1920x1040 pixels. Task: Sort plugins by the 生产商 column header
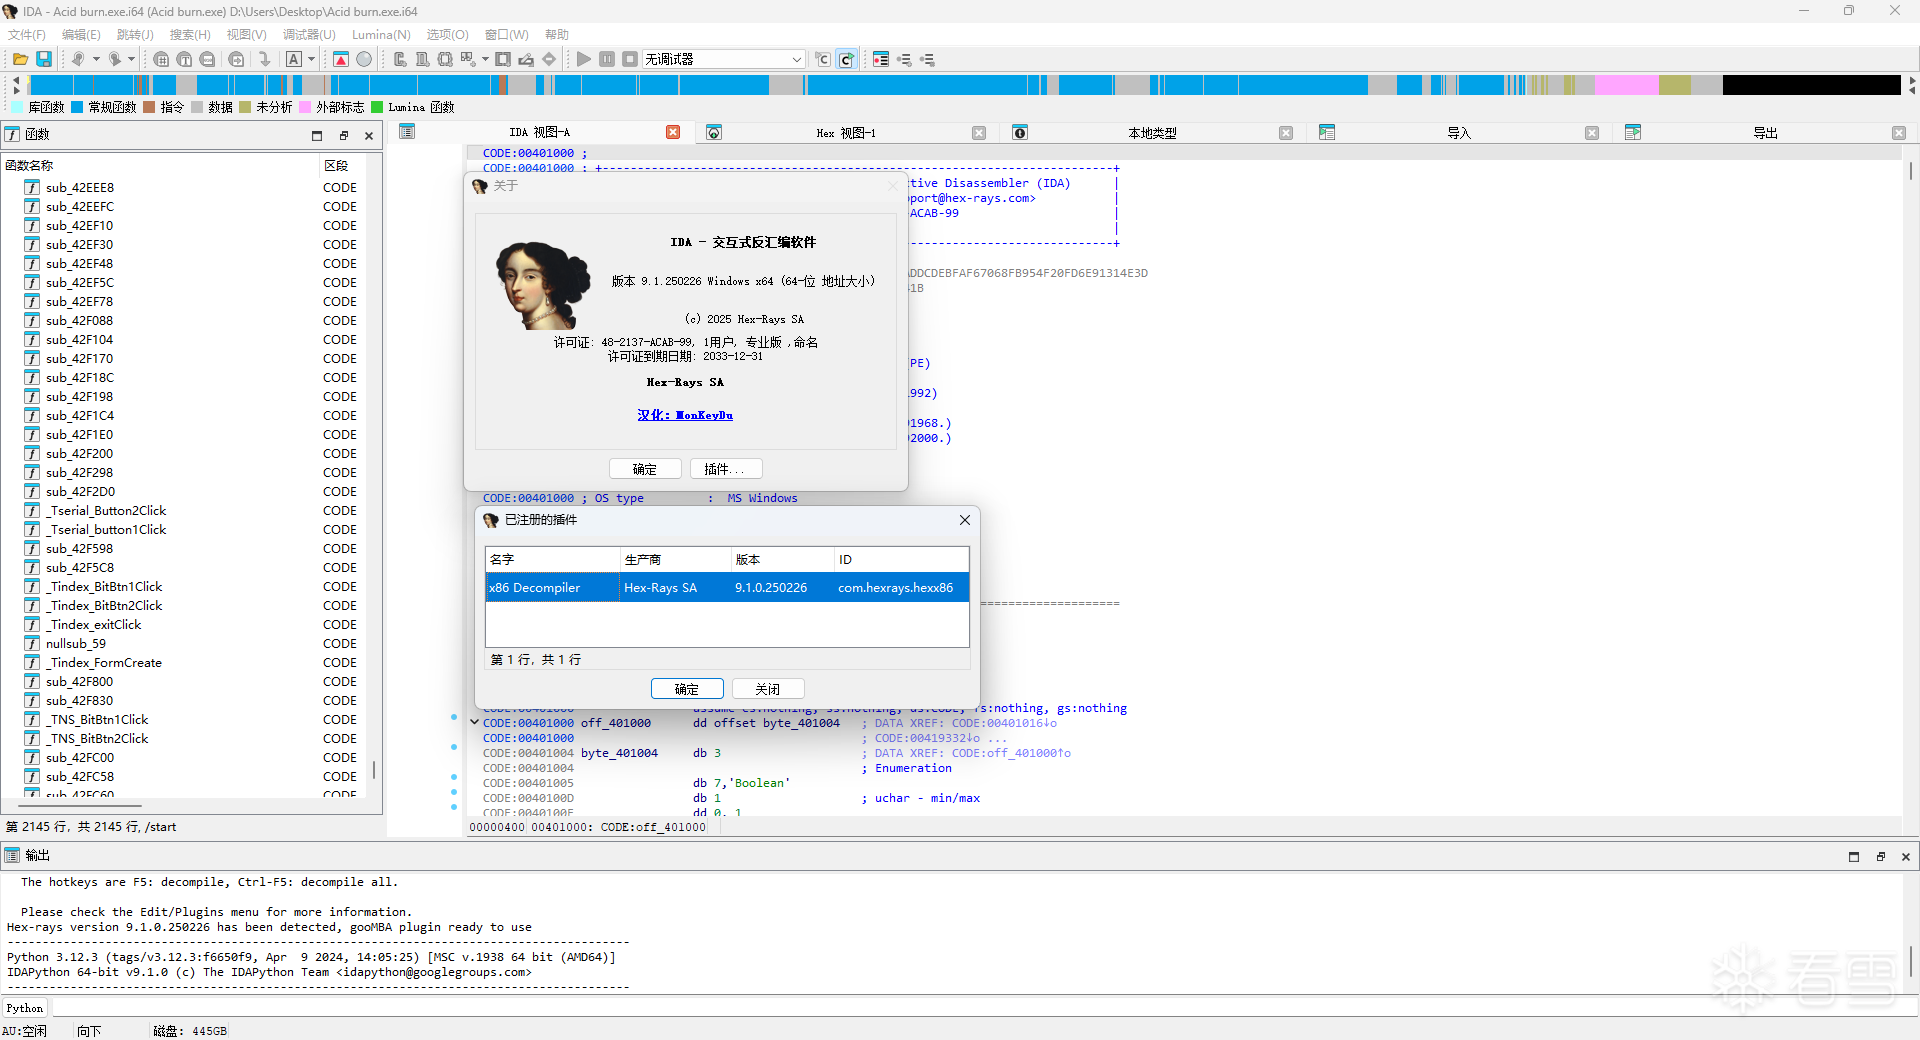[675, 560]
